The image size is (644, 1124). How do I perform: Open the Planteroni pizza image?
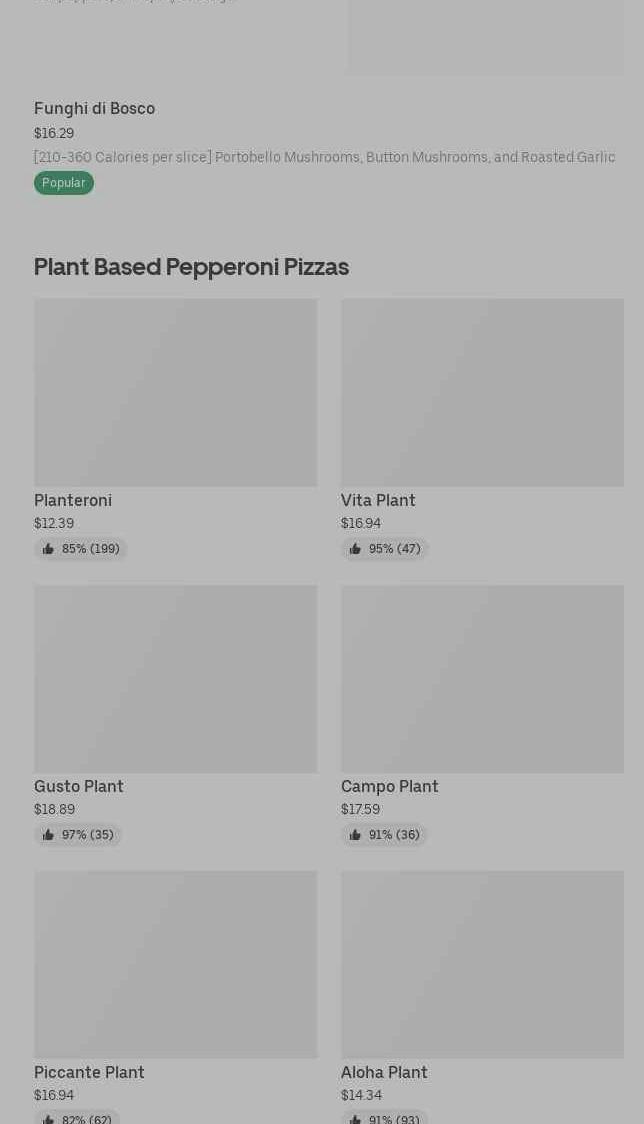pos(175,392)
